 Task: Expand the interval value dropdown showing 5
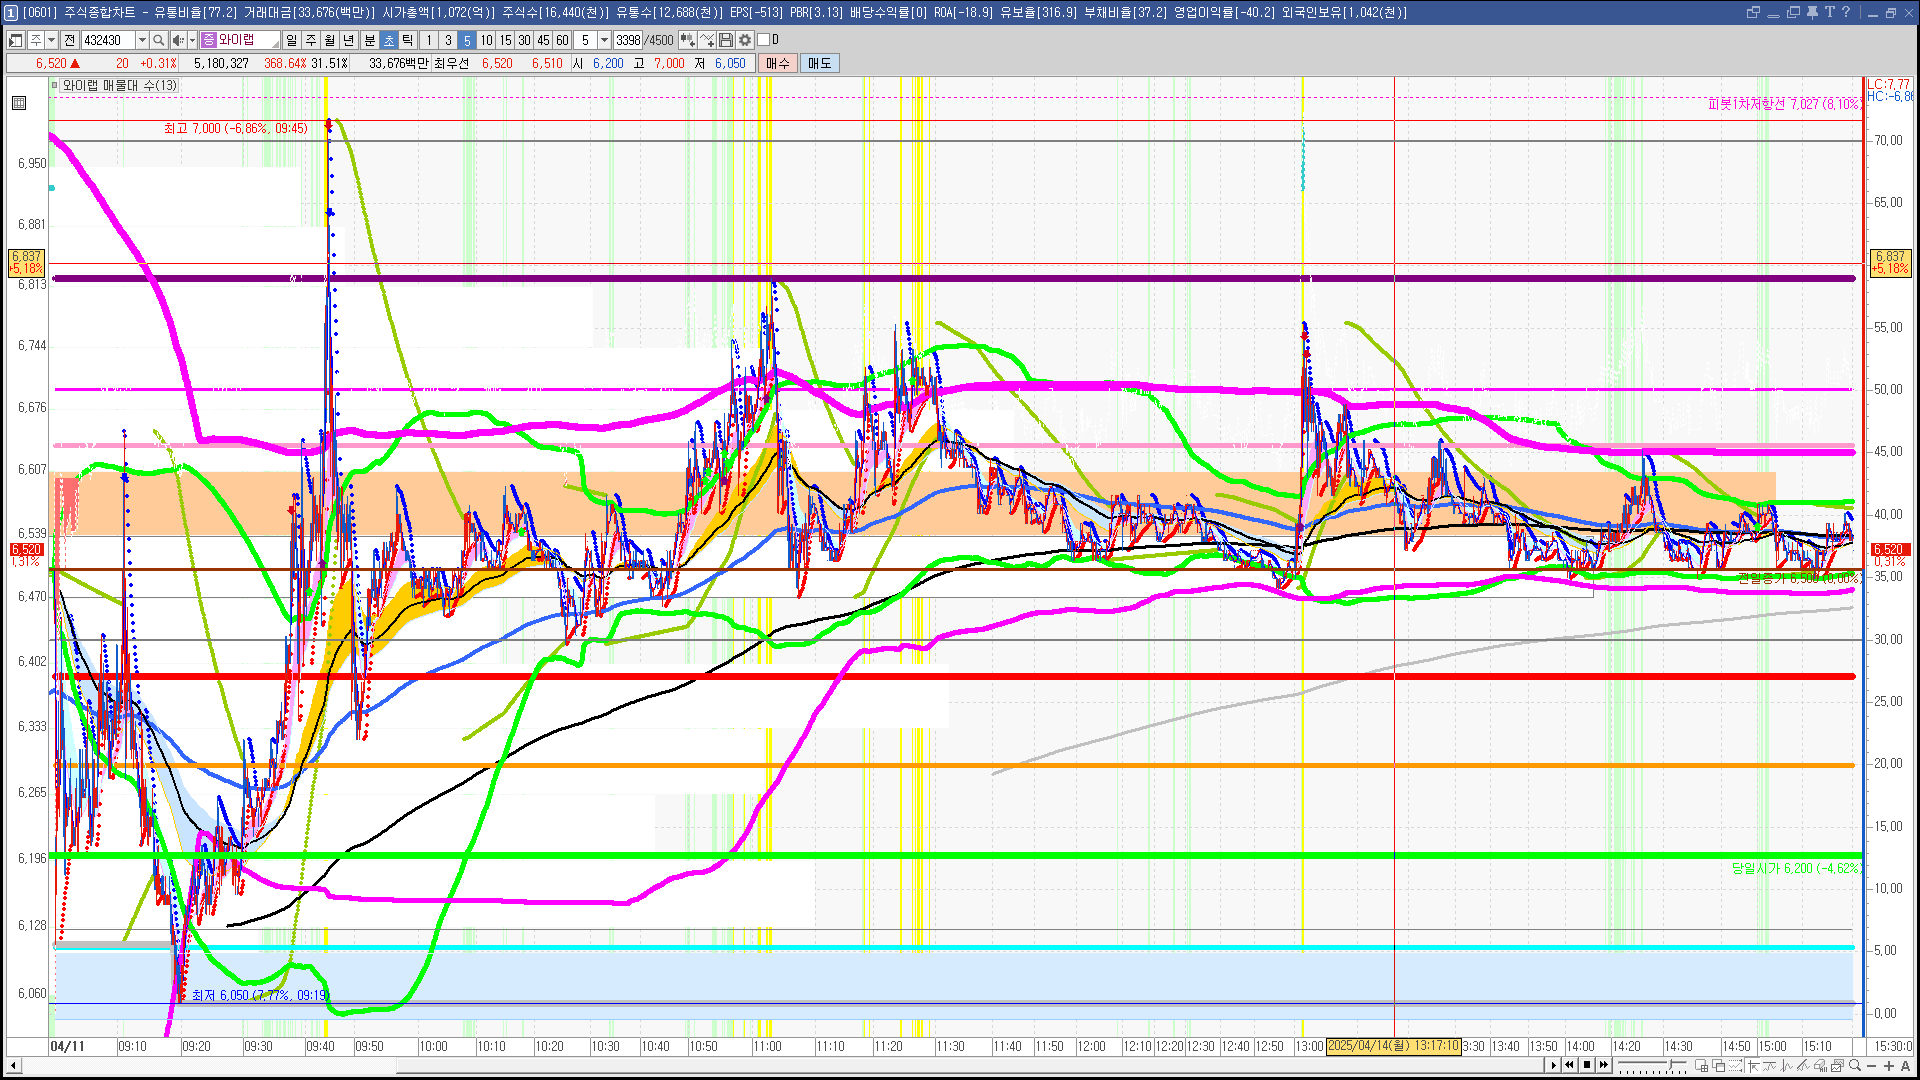click(x=604, y=40)
